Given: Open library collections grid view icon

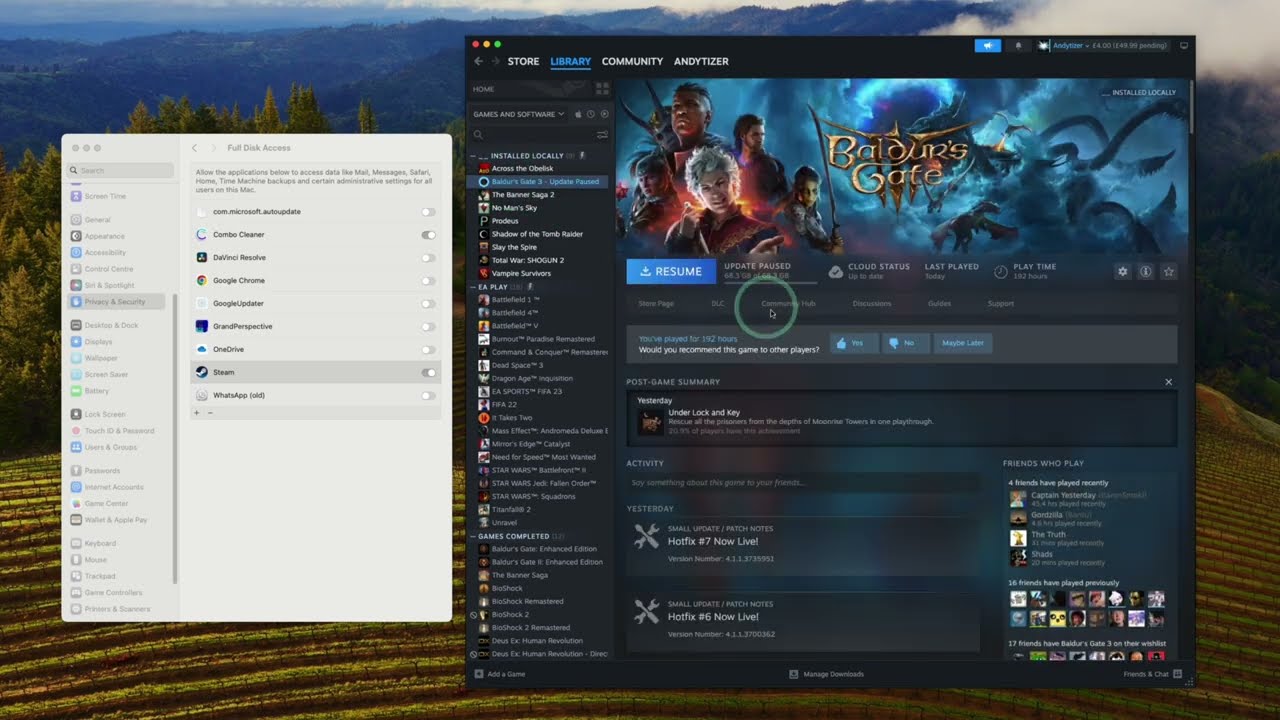Looking at the screenshot, I should click(602, 89).
